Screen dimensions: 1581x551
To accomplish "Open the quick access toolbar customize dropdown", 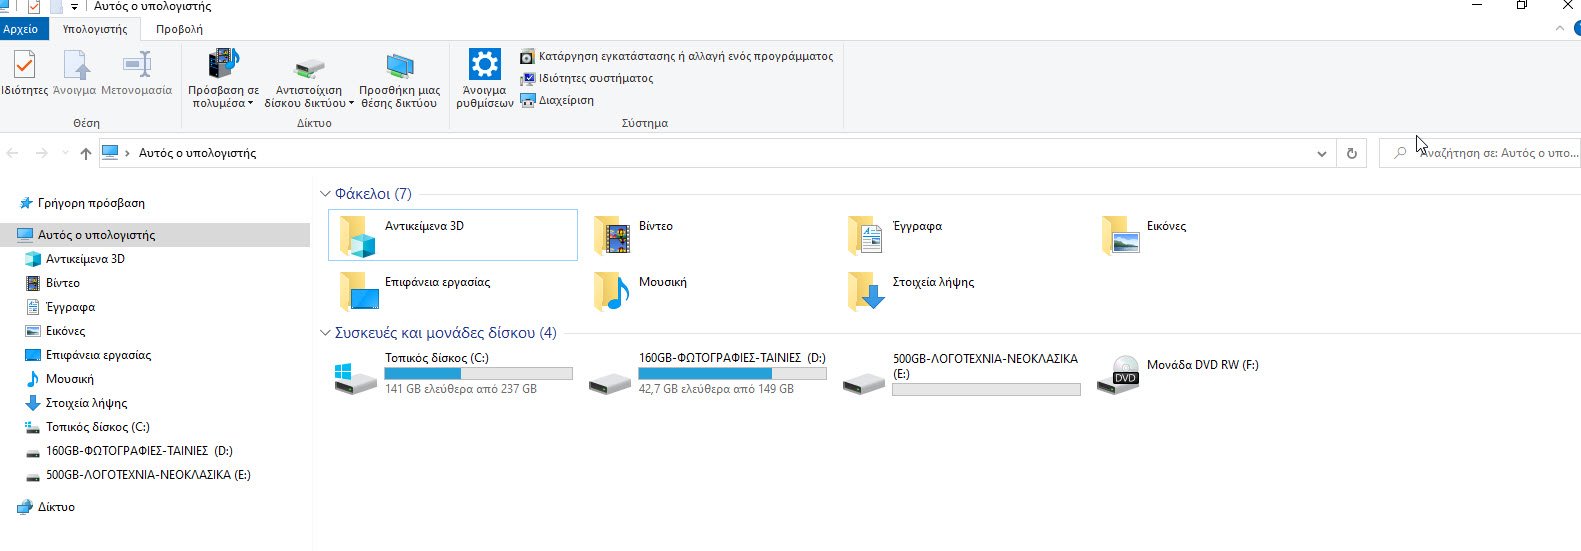I will 74,7.
